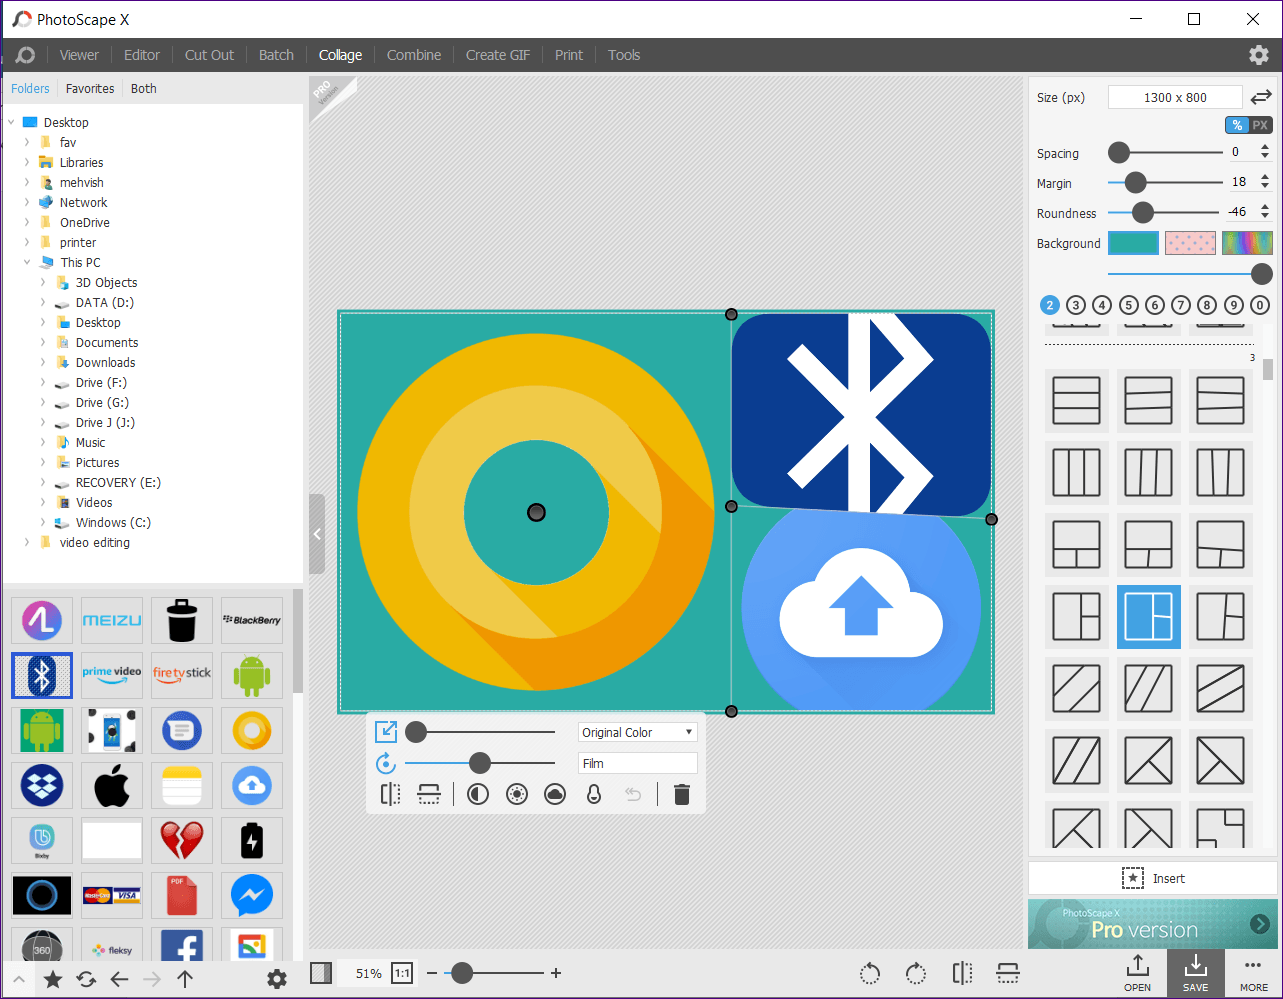The width and height of the screenshot is (1283, 999).
Task: Click the Insert button
Action: (1153, 878)
